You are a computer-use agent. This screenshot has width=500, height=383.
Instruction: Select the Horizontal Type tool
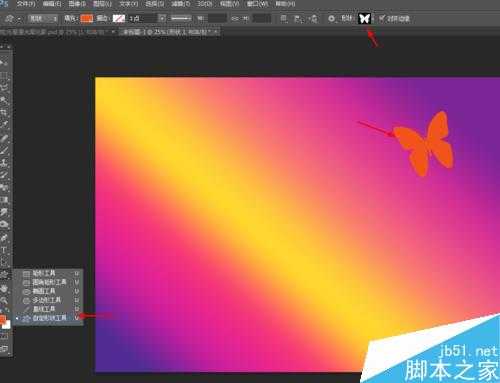(x=4, y=250)
